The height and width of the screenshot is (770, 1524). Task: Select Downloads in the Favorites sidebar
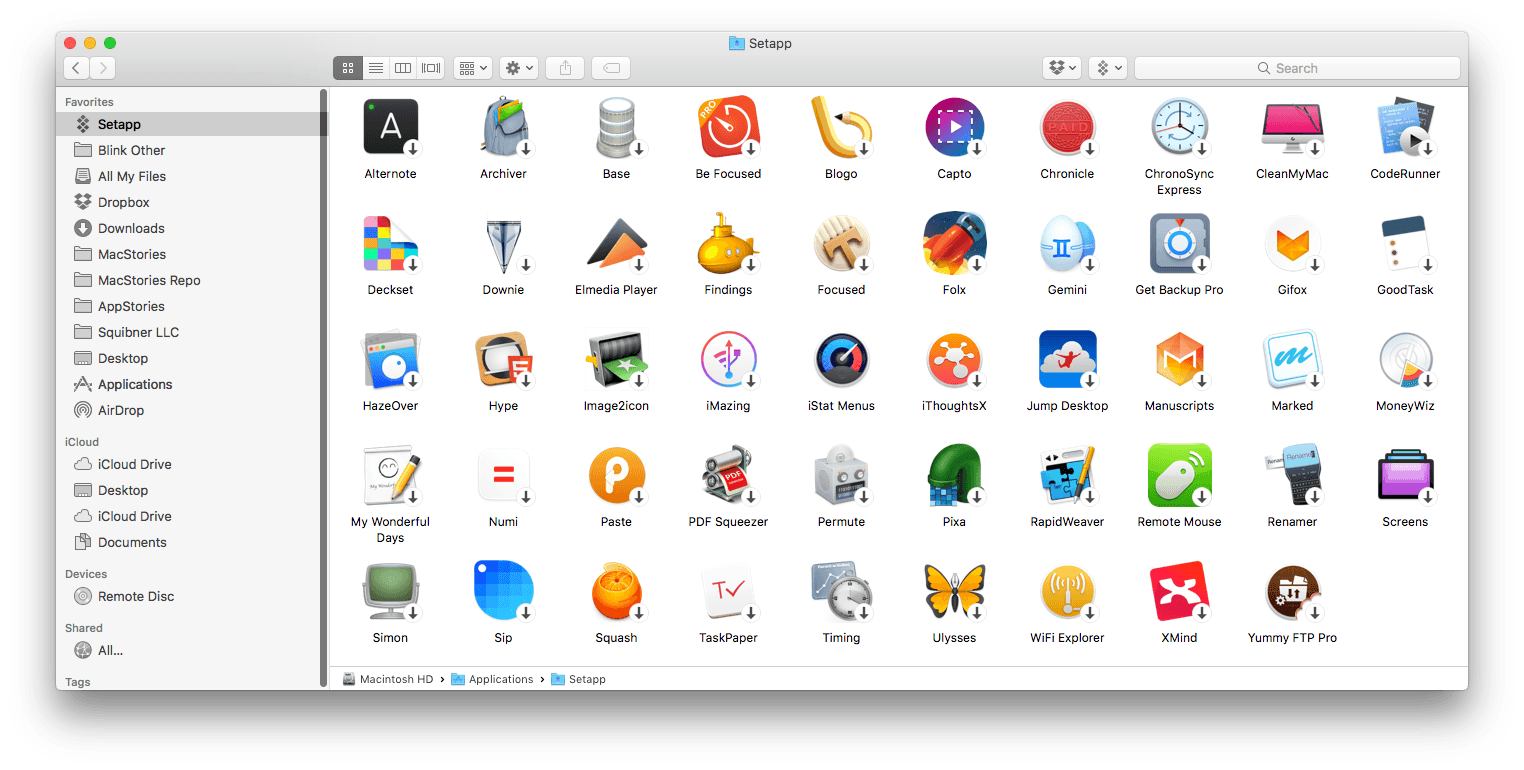point(129,228)
